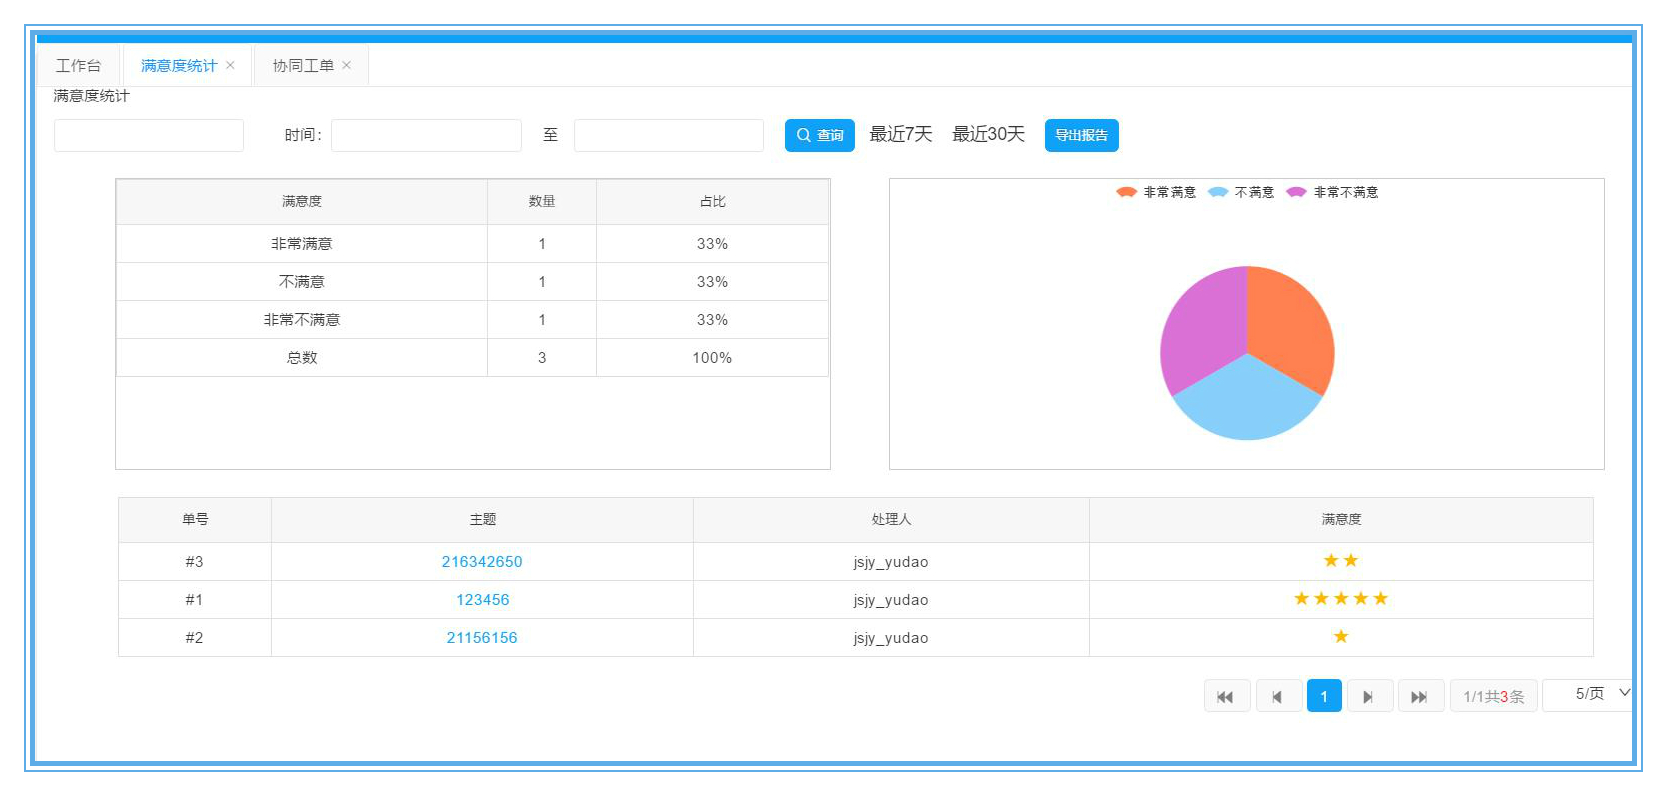Click the 查询 search button
The width and height of the screenshot is (1667, 796).
coord(819,135)
